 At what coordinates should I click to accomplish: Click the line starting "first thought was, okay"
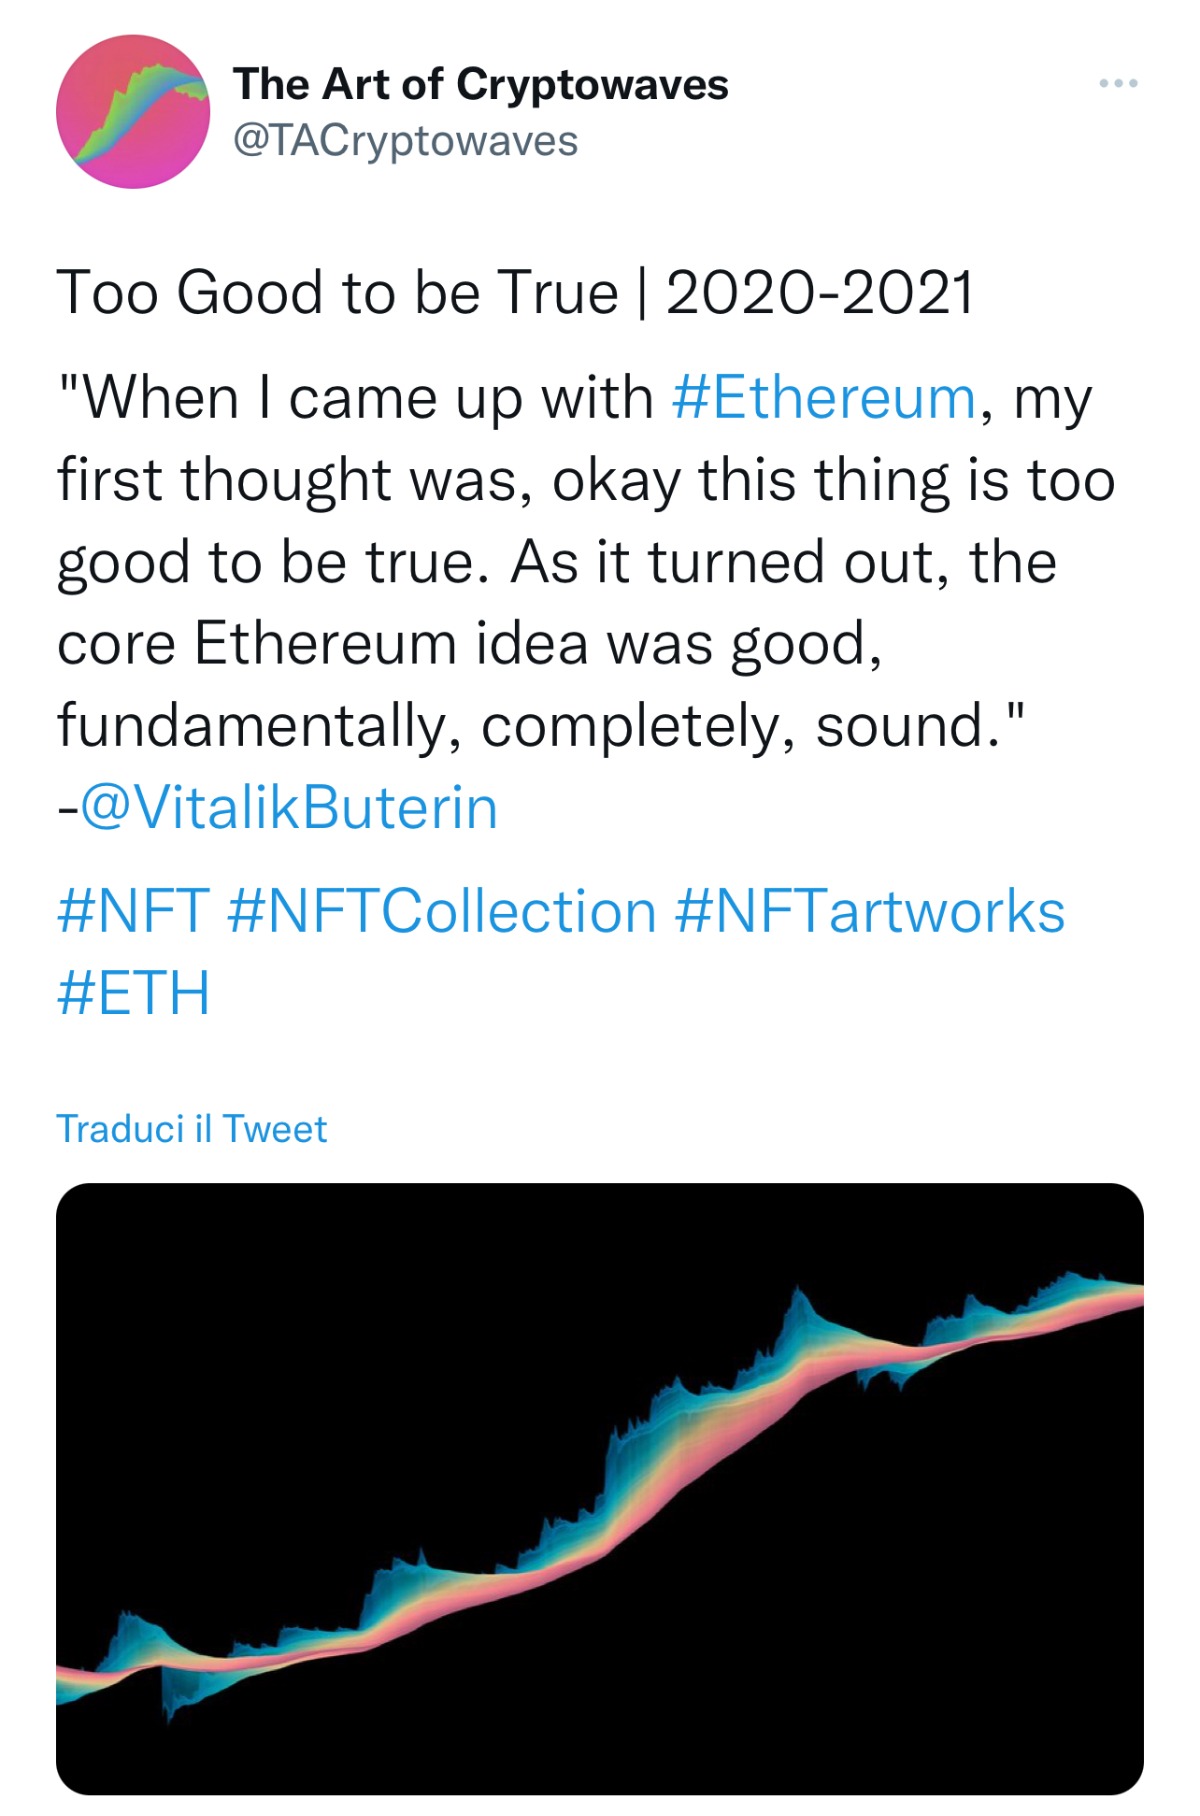(585, 480)
